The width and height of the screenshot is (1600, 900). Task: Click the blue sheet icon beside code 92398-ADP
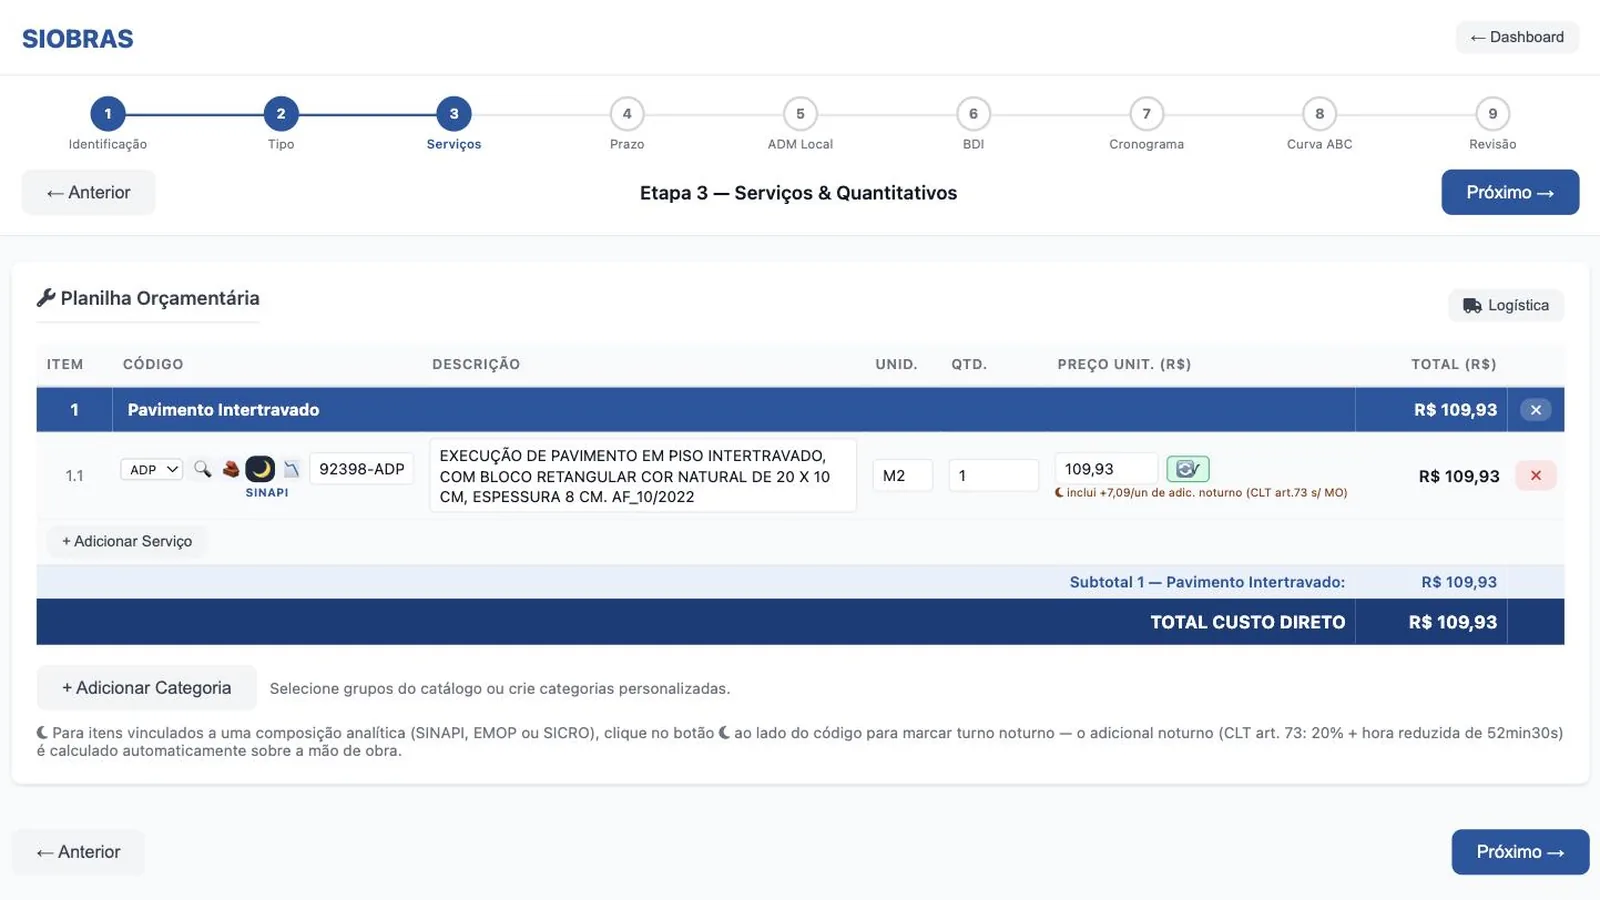pyautogui.click(x=291, y=468)
